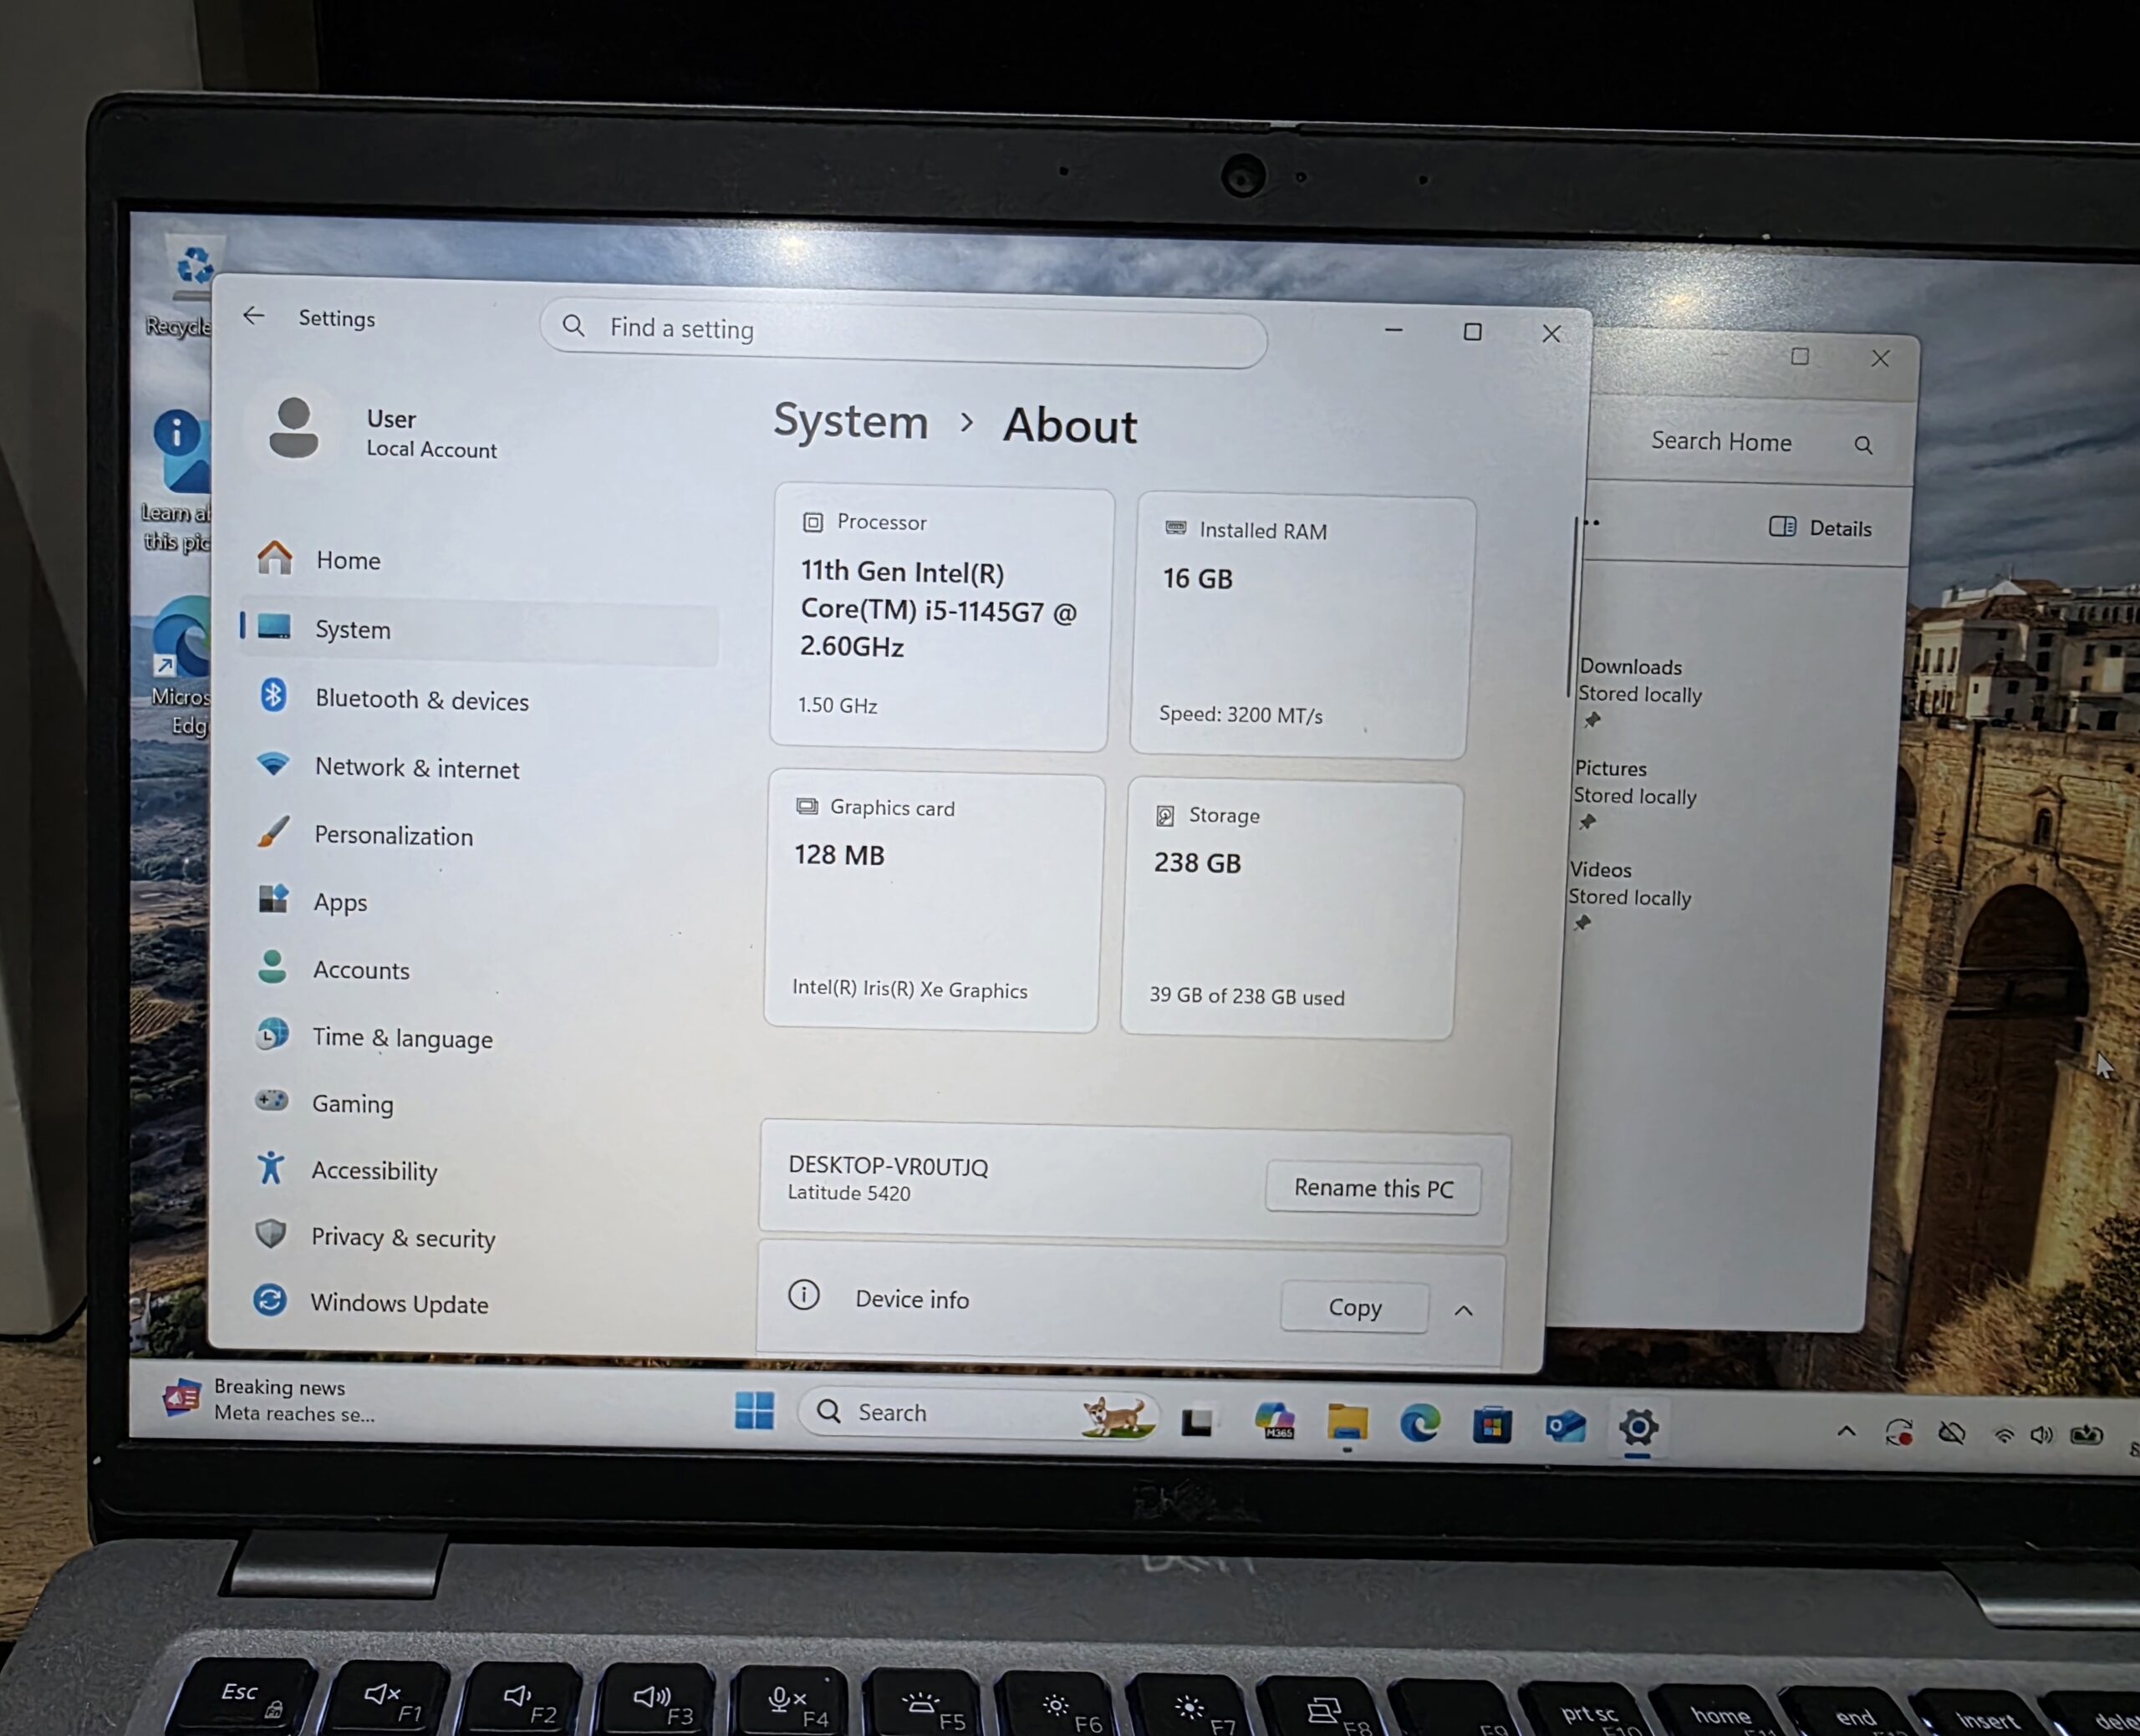Viewport: 2140px width, 1736px height.
Task: Show hidden system tray icons
Action: (x=1846, y=1431)
